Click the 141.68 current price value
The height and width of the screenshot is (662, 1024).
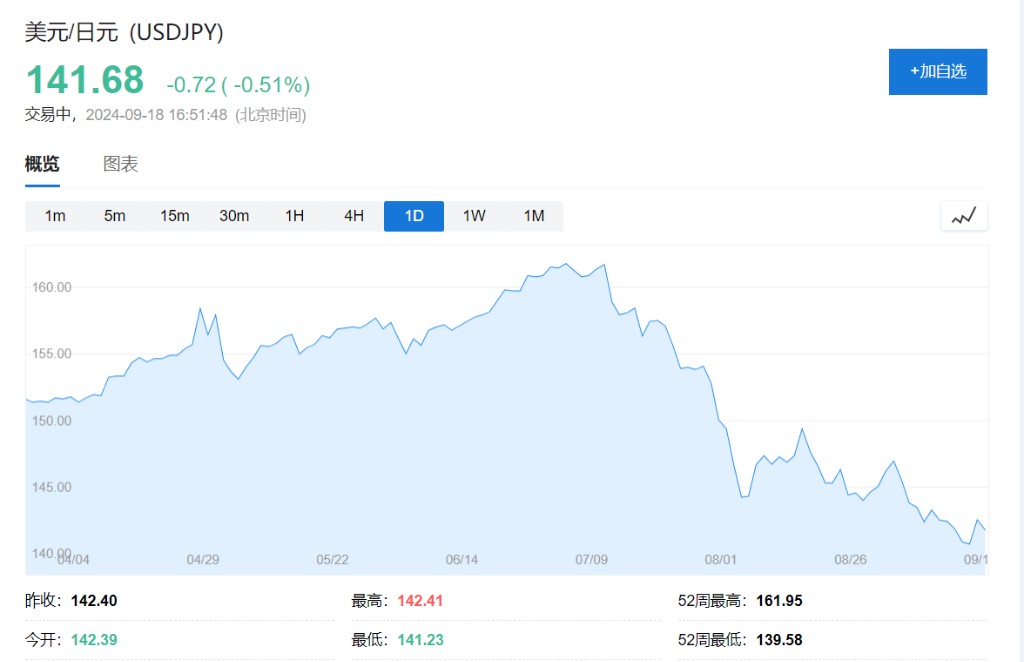[x=85, y=80]
